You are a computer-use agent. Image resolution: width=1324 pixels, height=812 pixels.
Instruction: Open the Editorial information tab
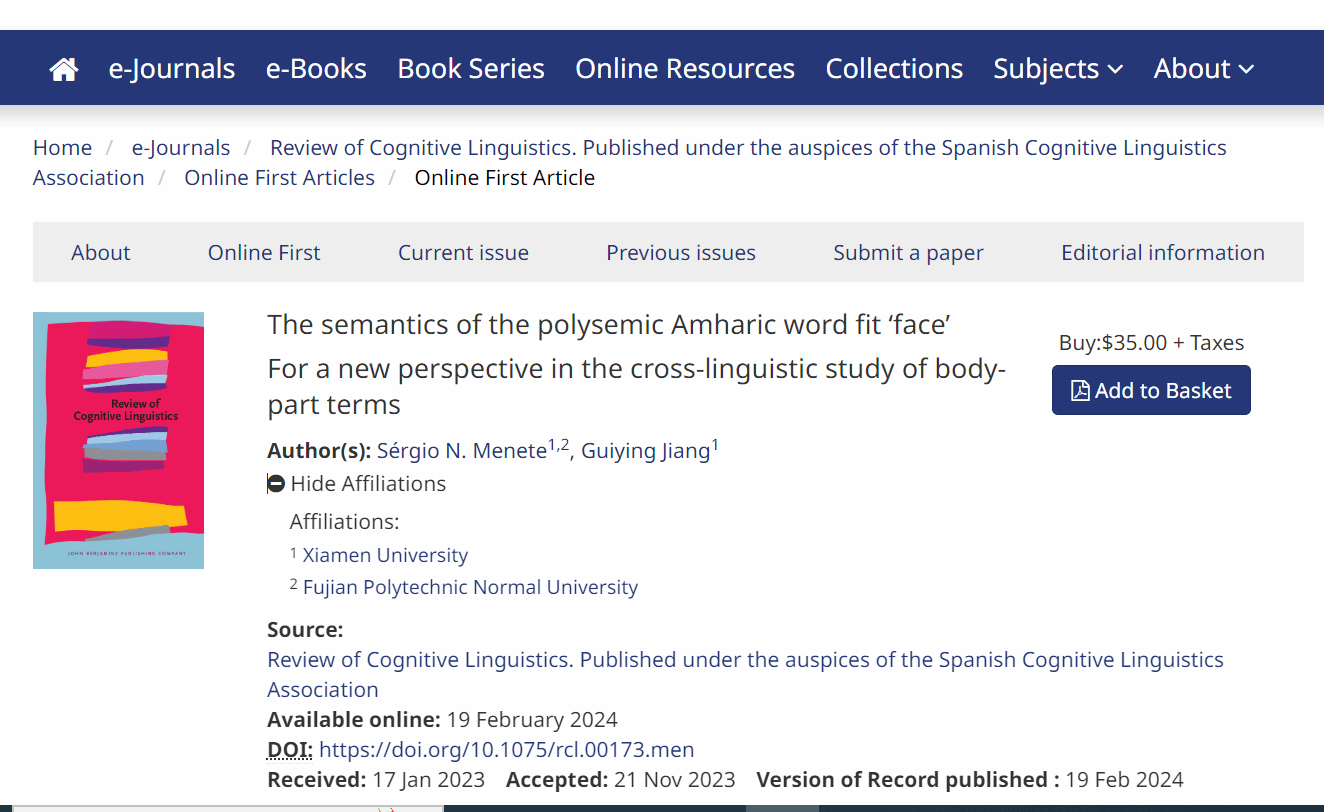pos(1162,253)
